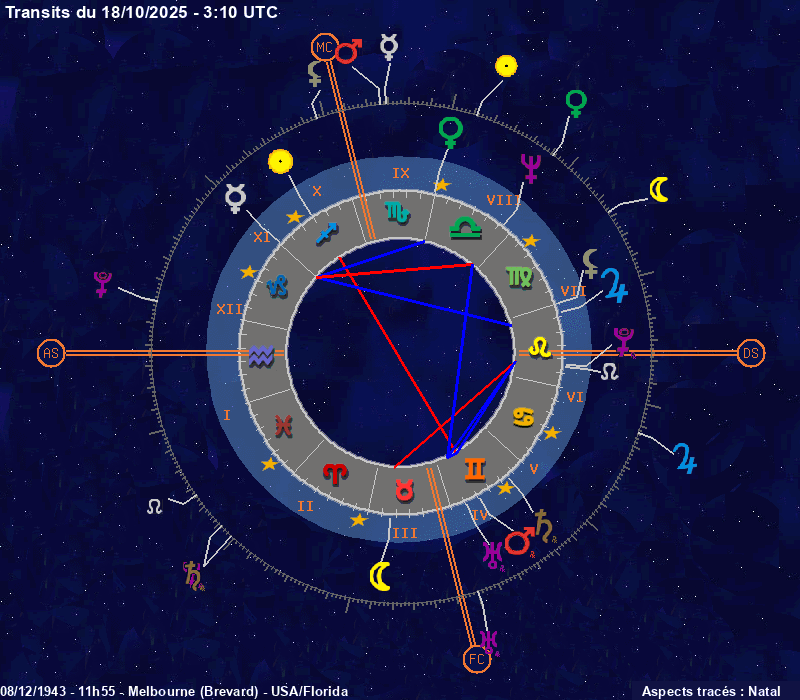Click the Aquarius zodiac sign
This screenshot has height=700, width=800.
click(x=261, y=355)
